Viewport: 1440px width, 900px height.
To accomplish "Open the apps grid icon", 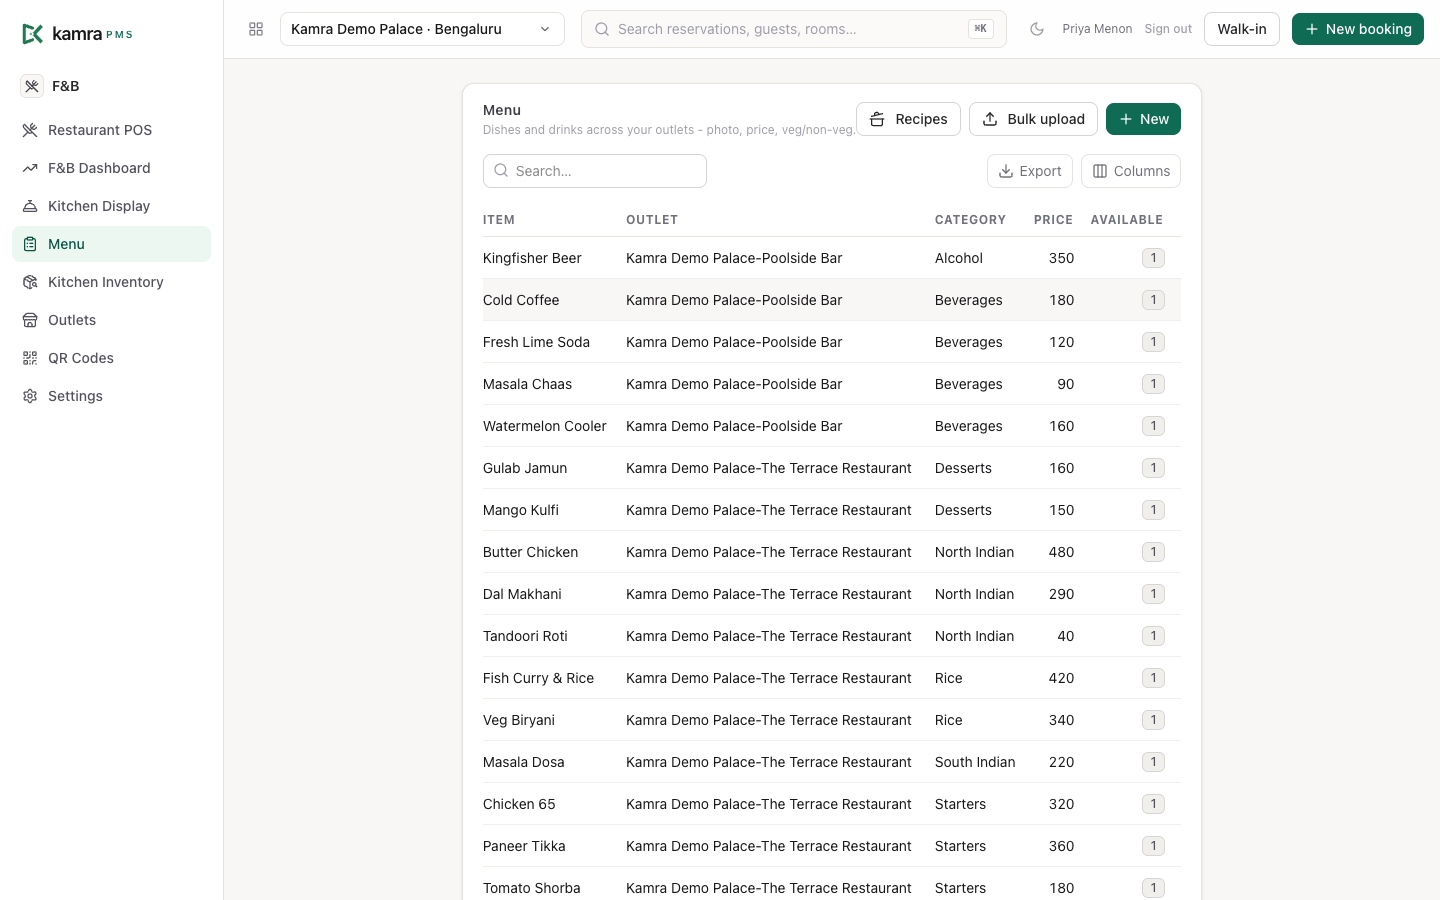I will tap(256, 29).
